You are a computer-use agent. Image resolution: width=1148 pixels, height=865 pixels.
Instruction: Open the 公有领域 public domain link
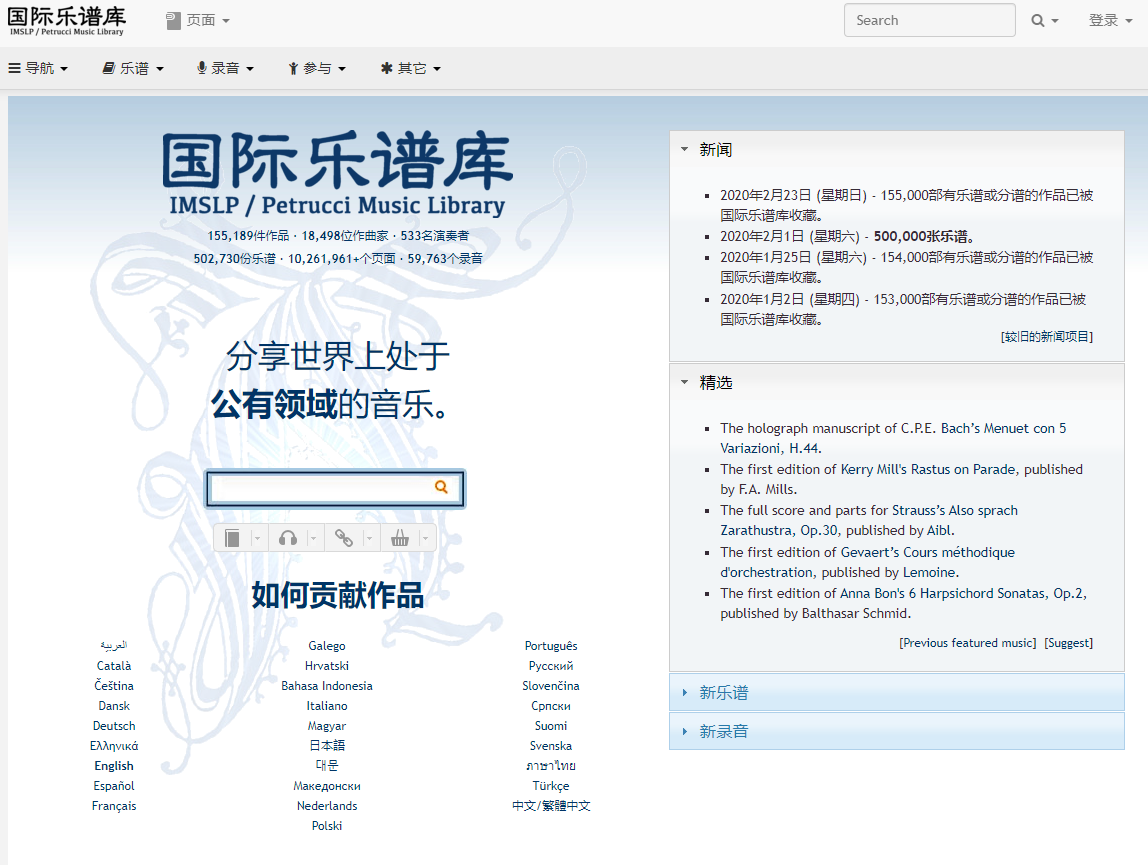click(275, 404)
